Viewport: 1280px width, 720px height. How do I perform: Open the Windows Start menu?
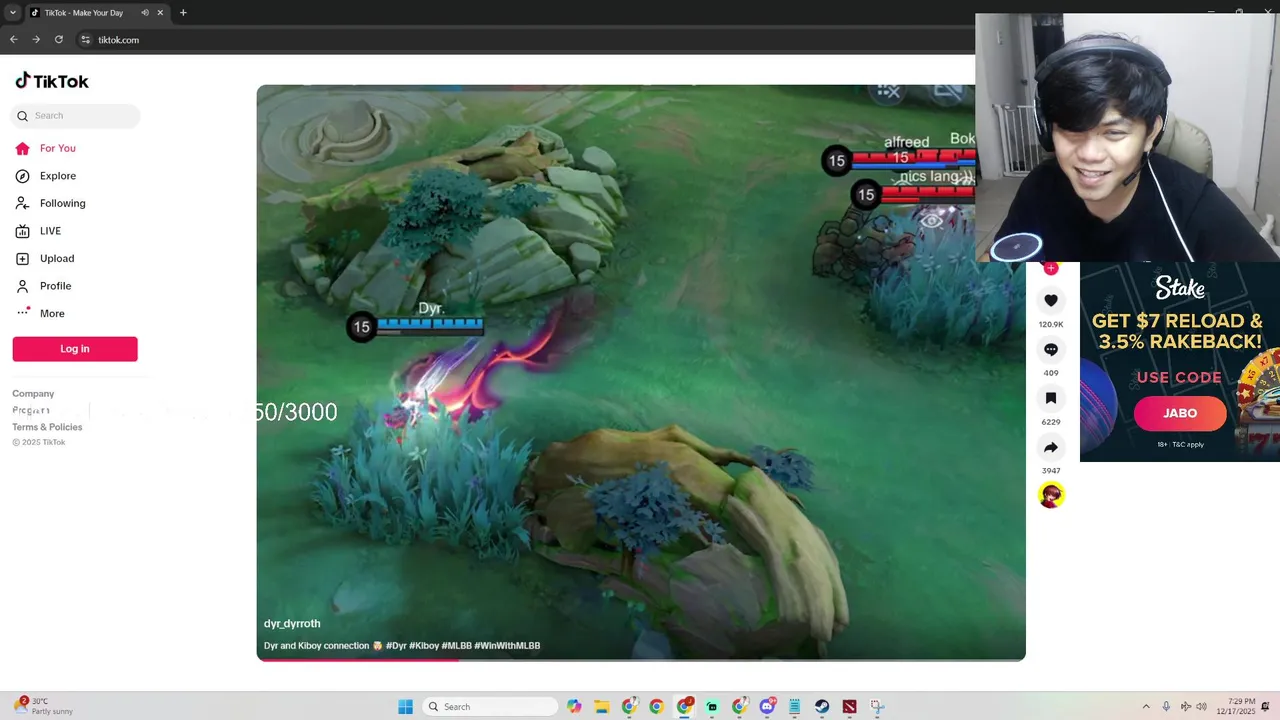(405, 707)
